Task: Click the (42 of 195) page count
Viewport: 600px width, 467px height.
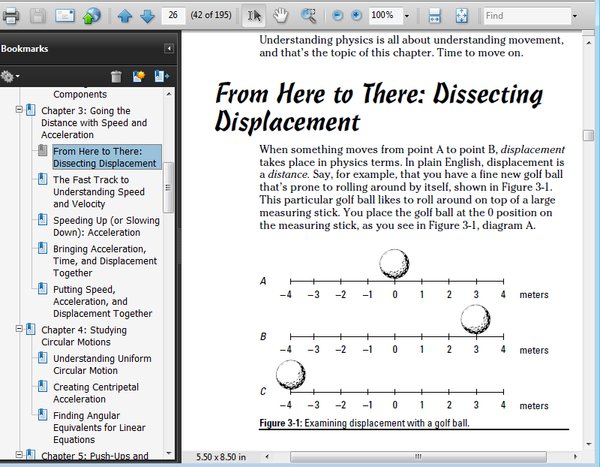Action: tap(211, 15)
